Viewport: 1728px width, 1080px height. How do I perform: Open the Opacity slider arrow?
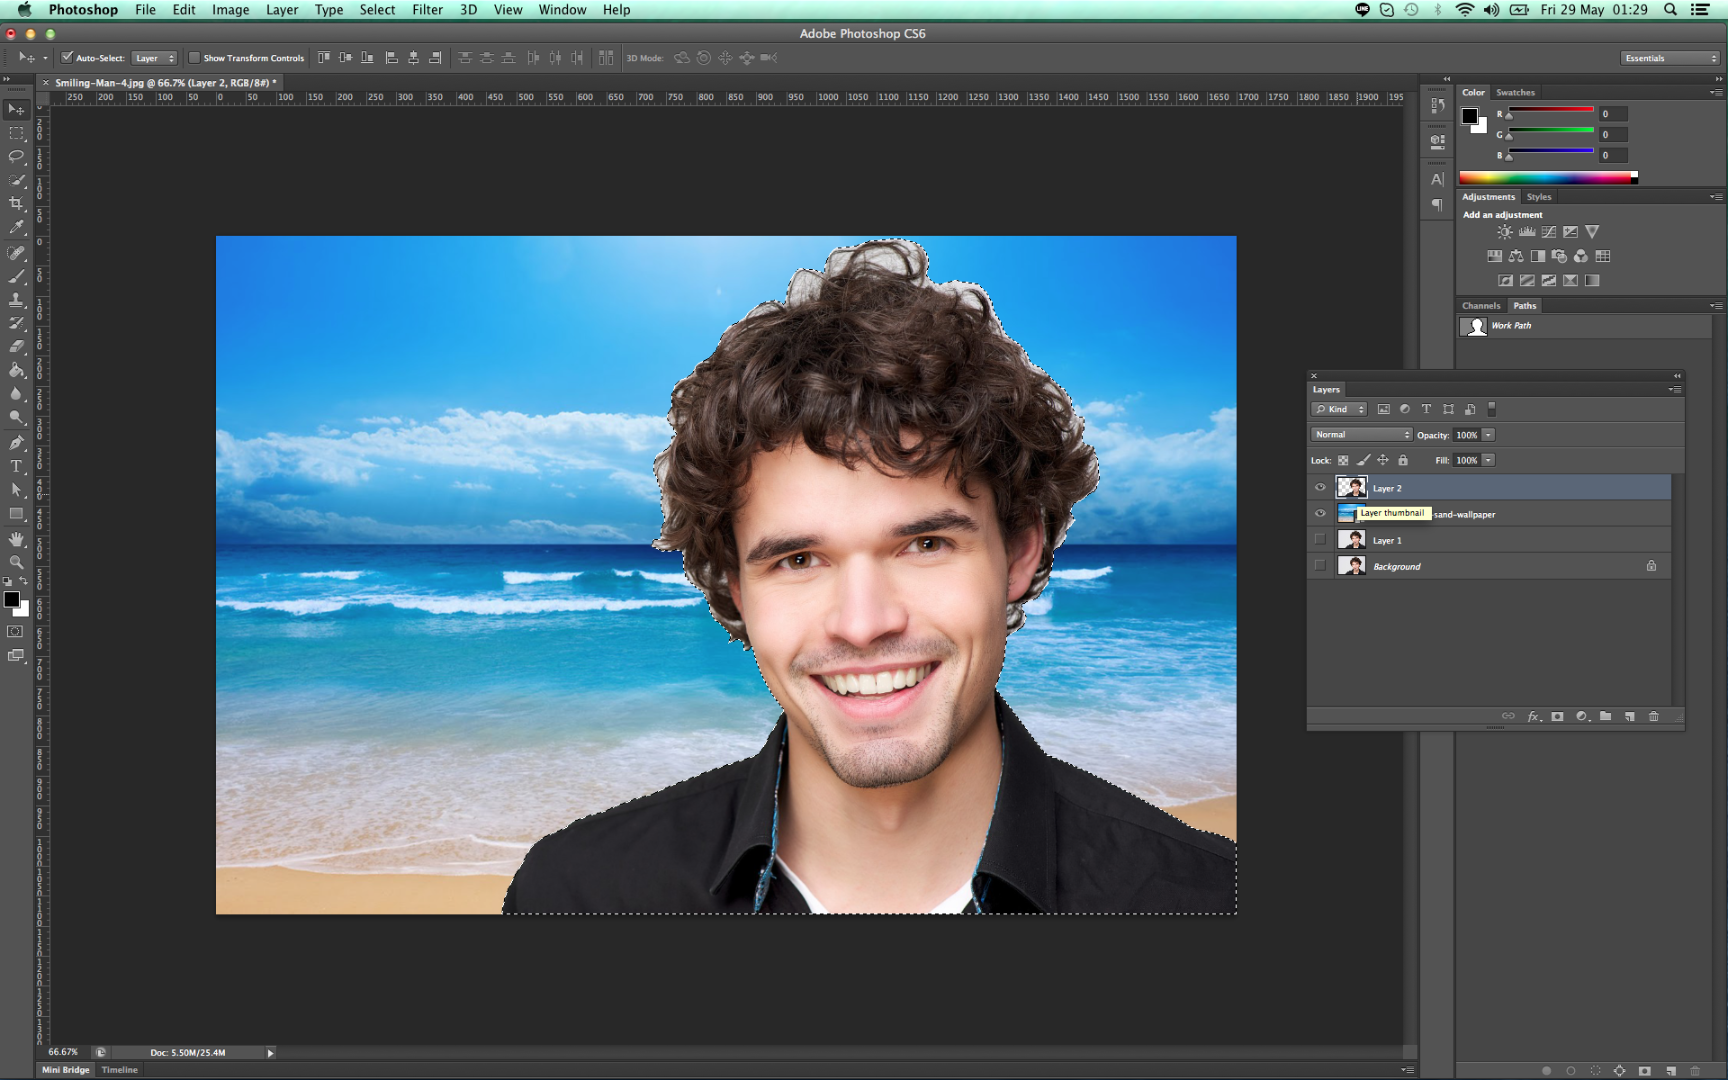(1488, 435)
